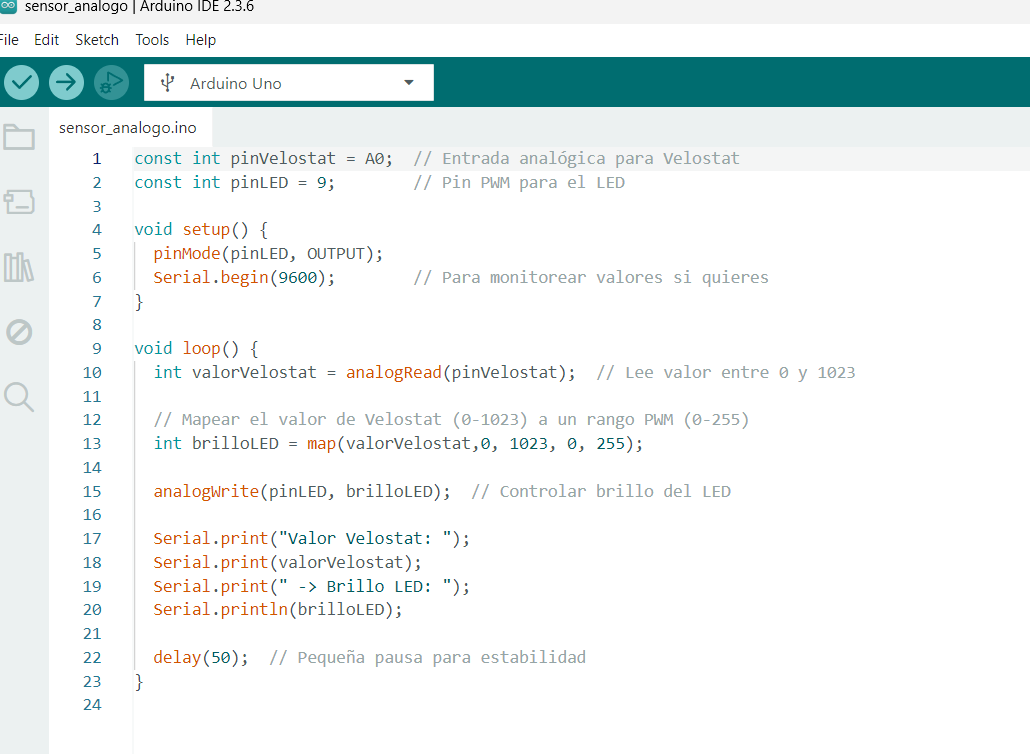1030x754 pixels.
Task: Click the delay(50) line in editor
Action: pos(200,657)
